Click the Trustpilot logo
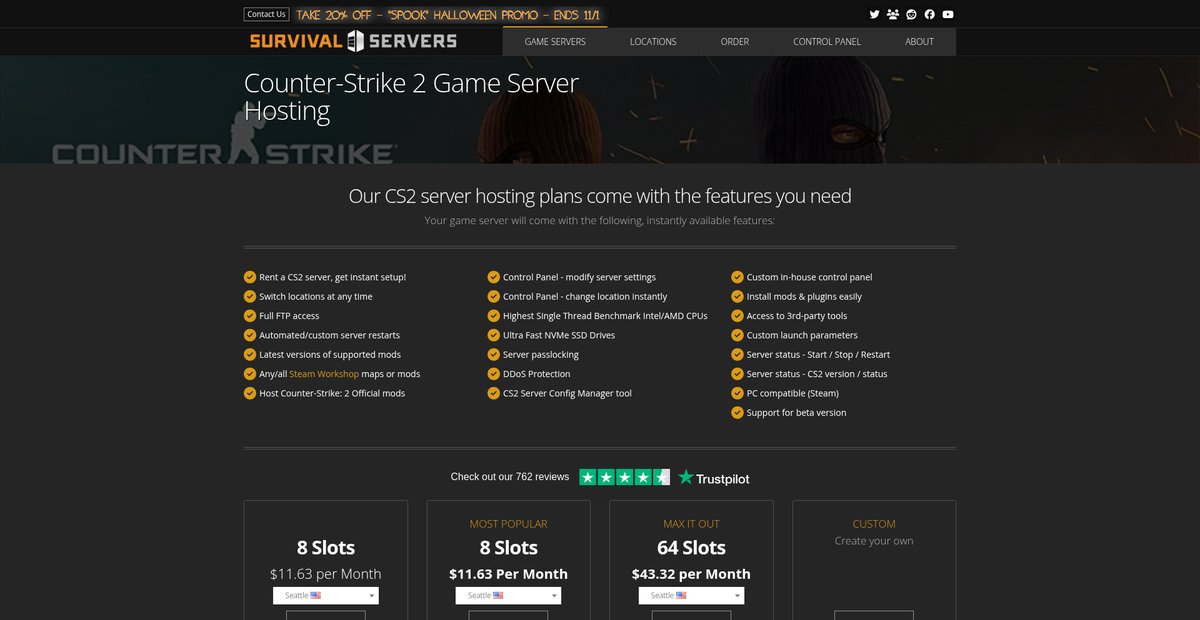The image size is (1200, 620). click(x=713, y=477)
